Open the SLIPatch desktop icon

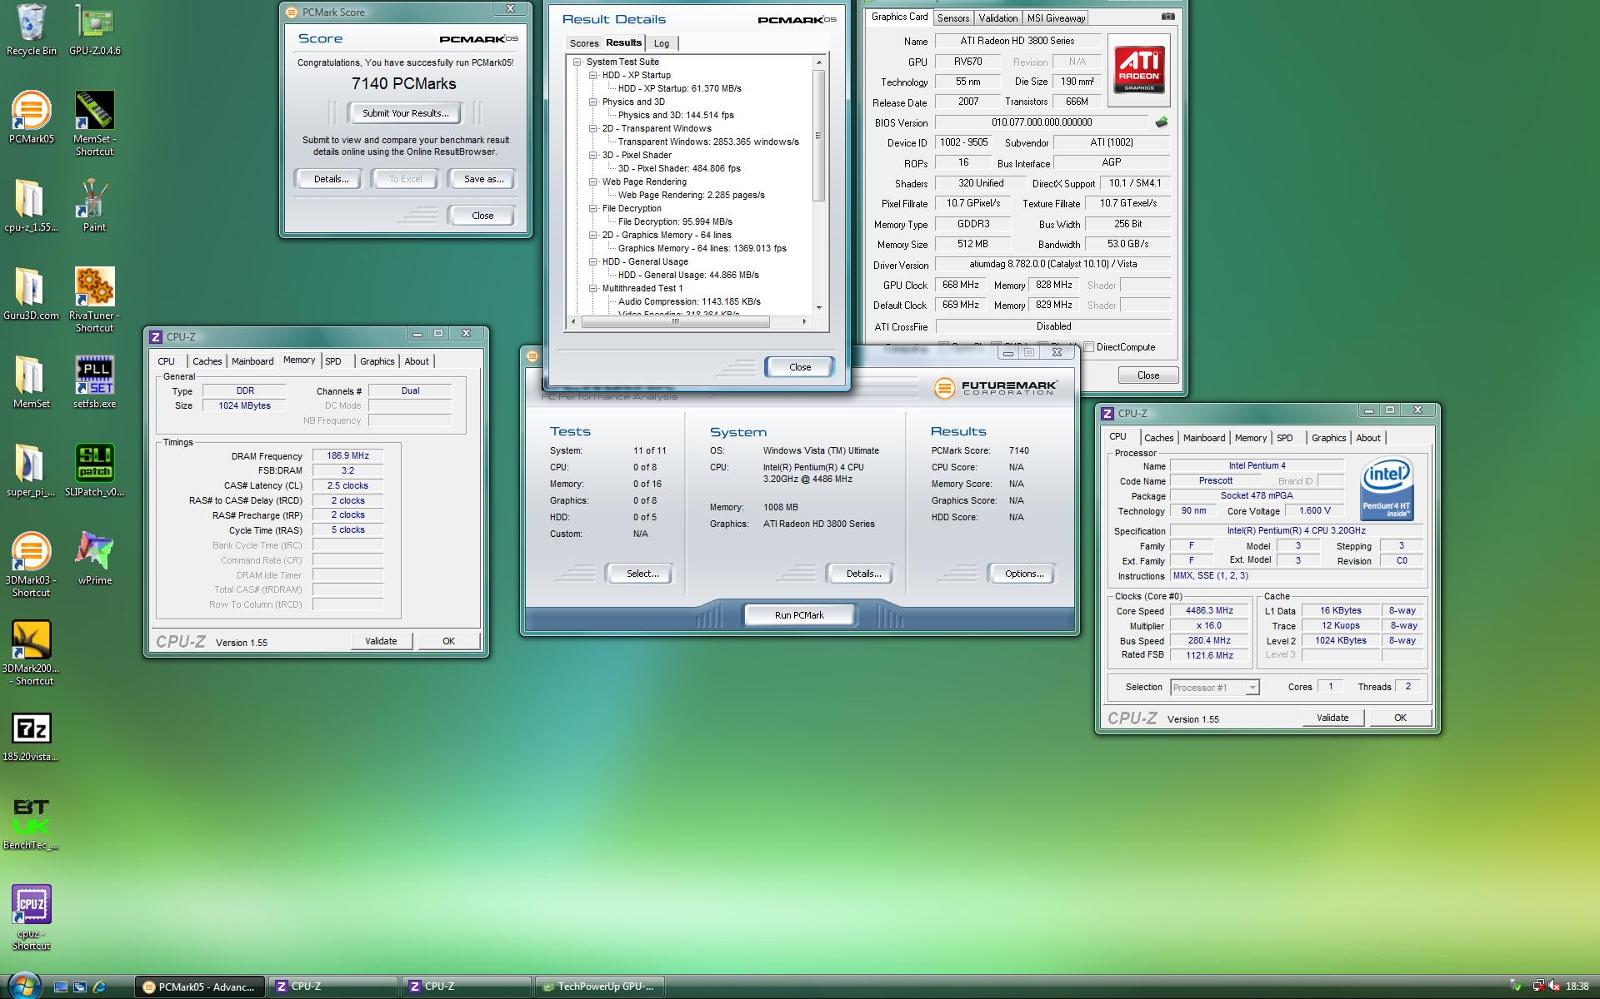point(94,470)
